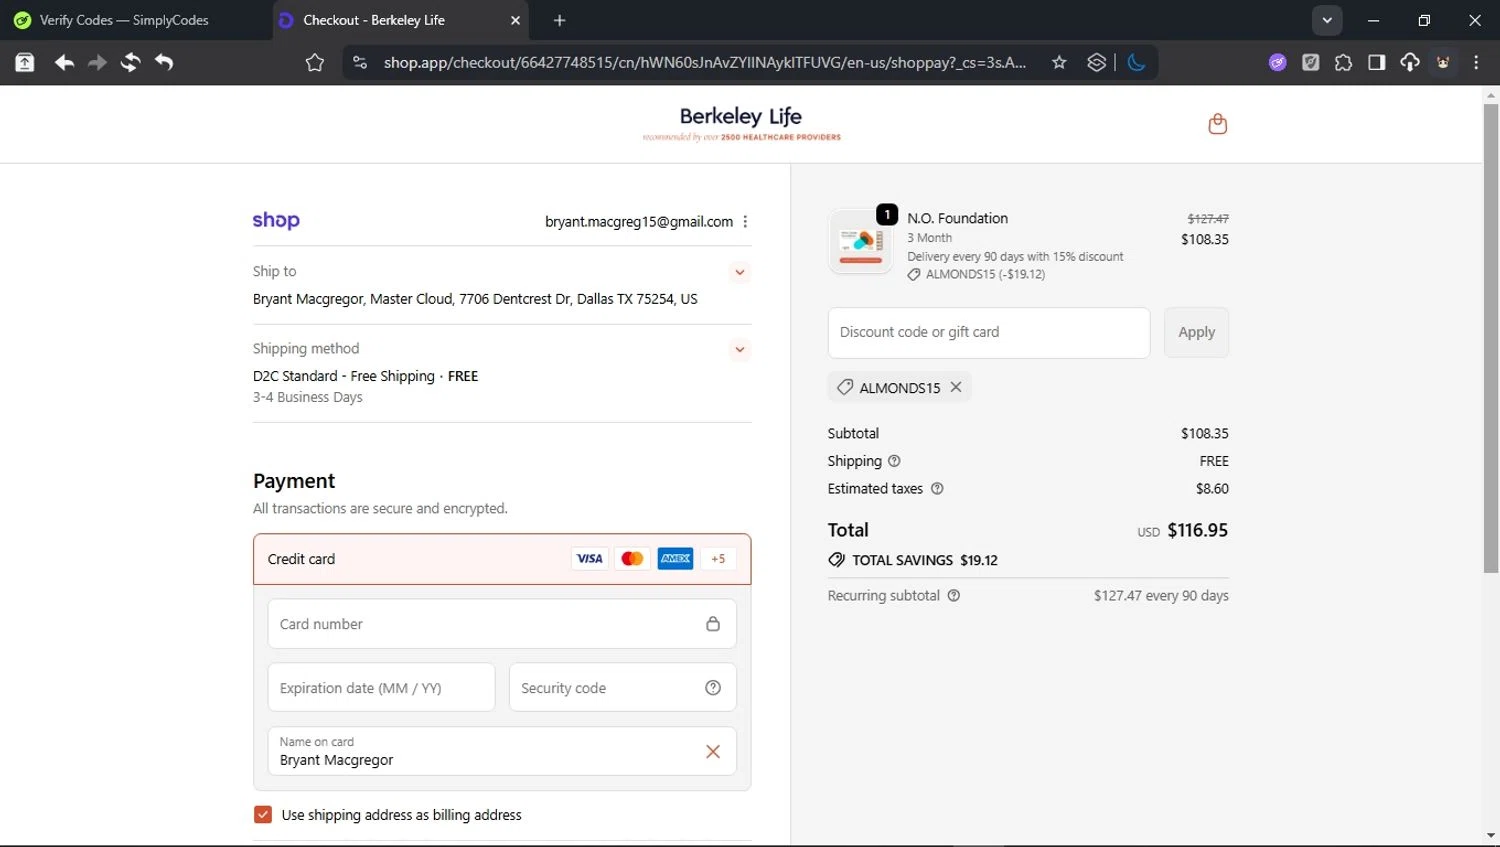Show more card types with +5 badge
1500x847 pixels.
pyautogui.click(x=718, y=559)
